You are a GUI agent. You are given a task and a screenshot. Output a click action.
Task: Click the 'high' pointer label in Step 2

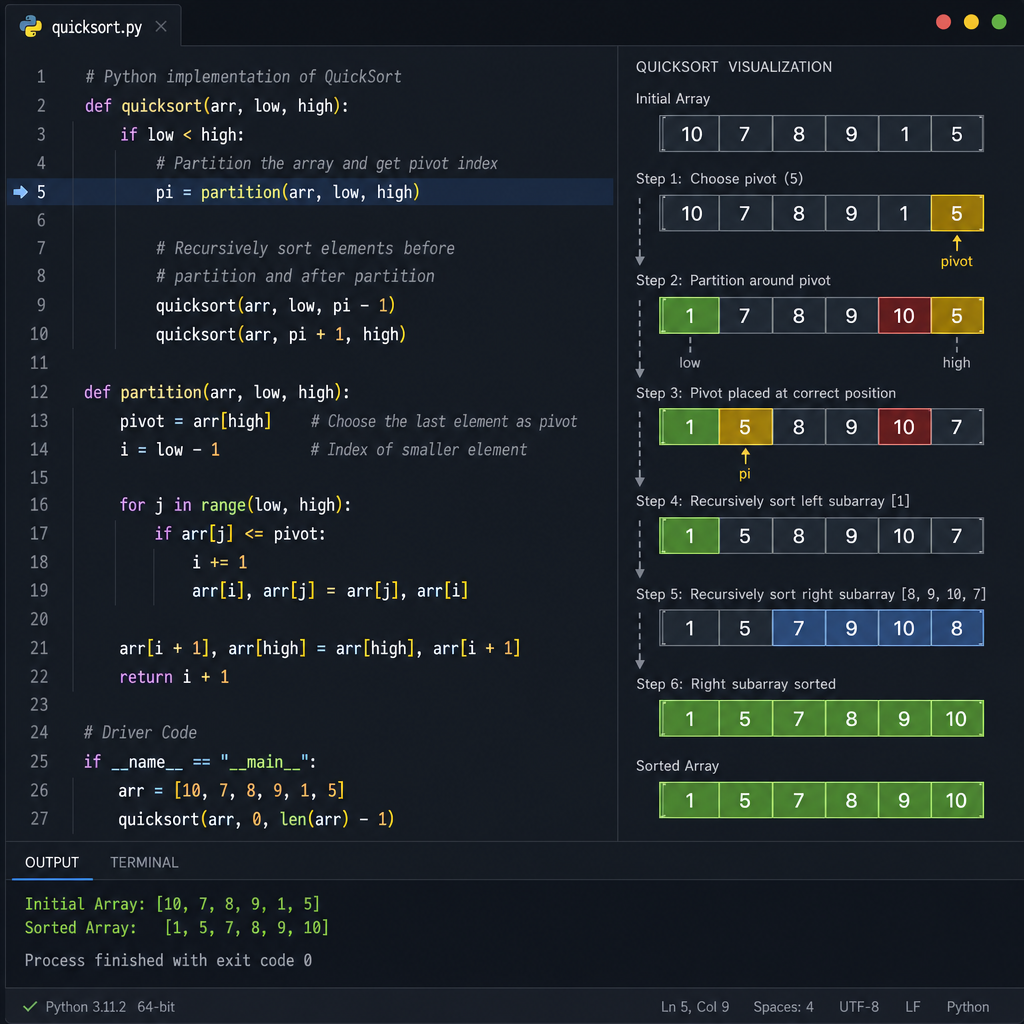point(956,362)
